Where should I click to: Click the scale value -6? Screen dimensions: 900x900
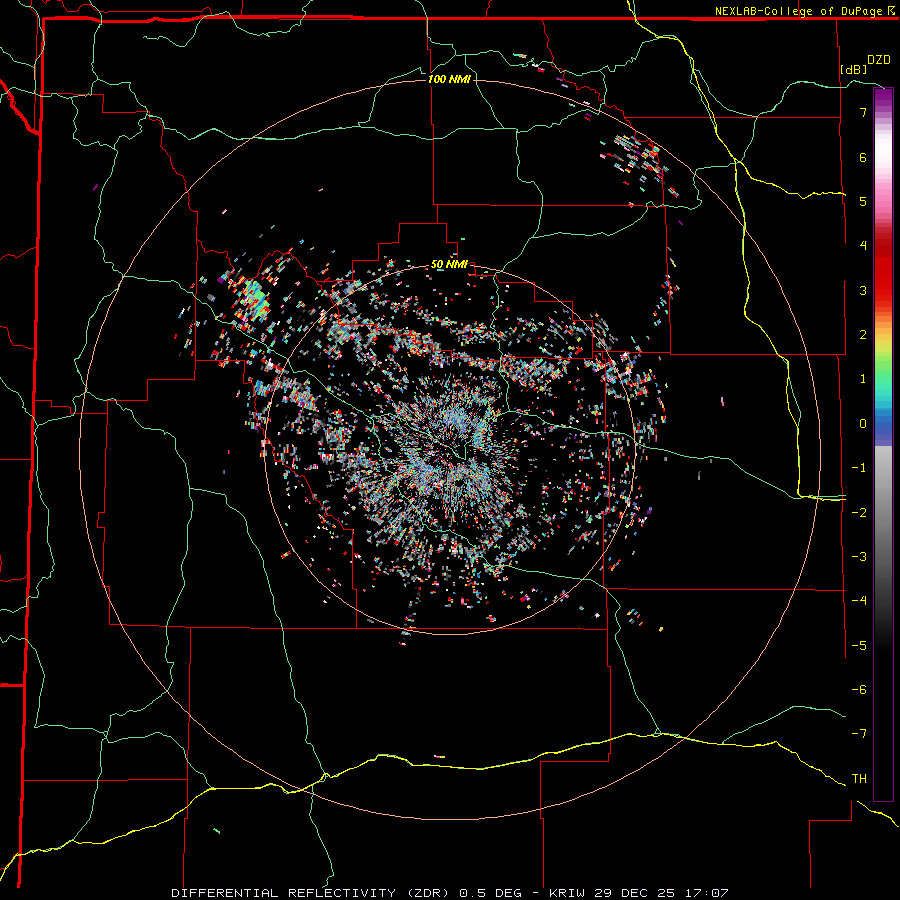pos(859,690)
